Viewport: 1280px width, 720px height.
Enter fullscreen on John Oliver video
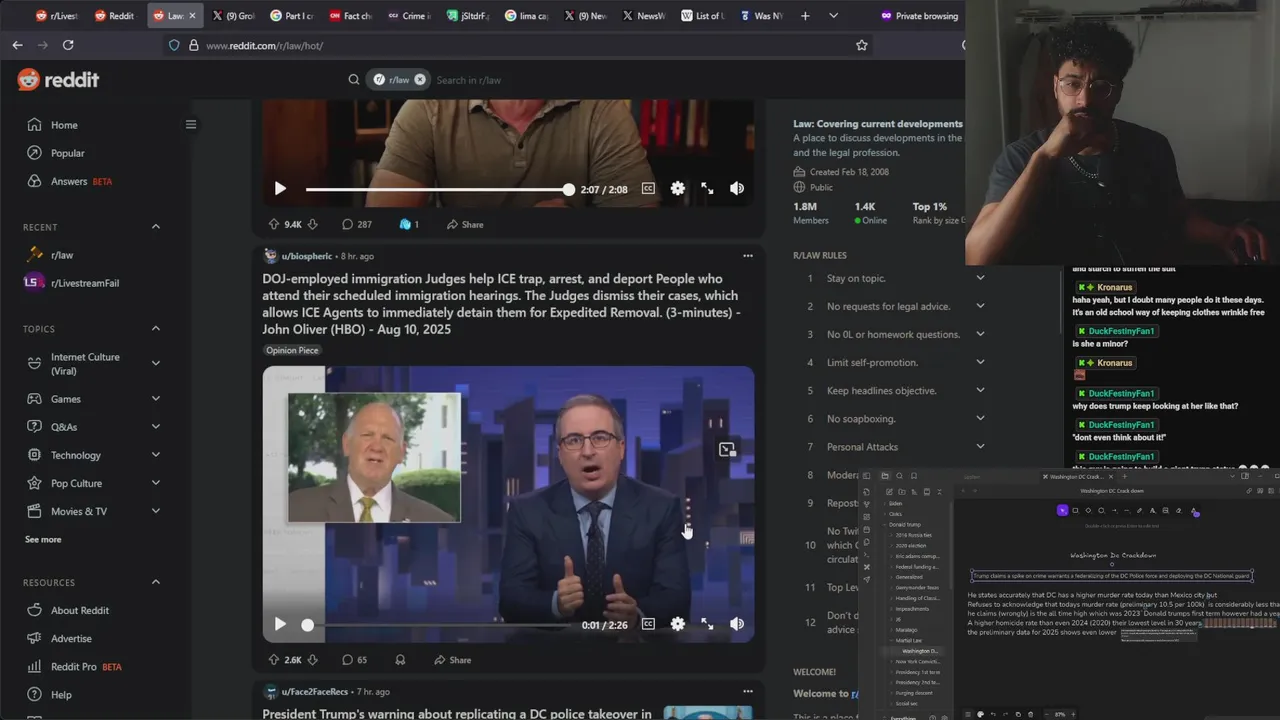[707, 624]
